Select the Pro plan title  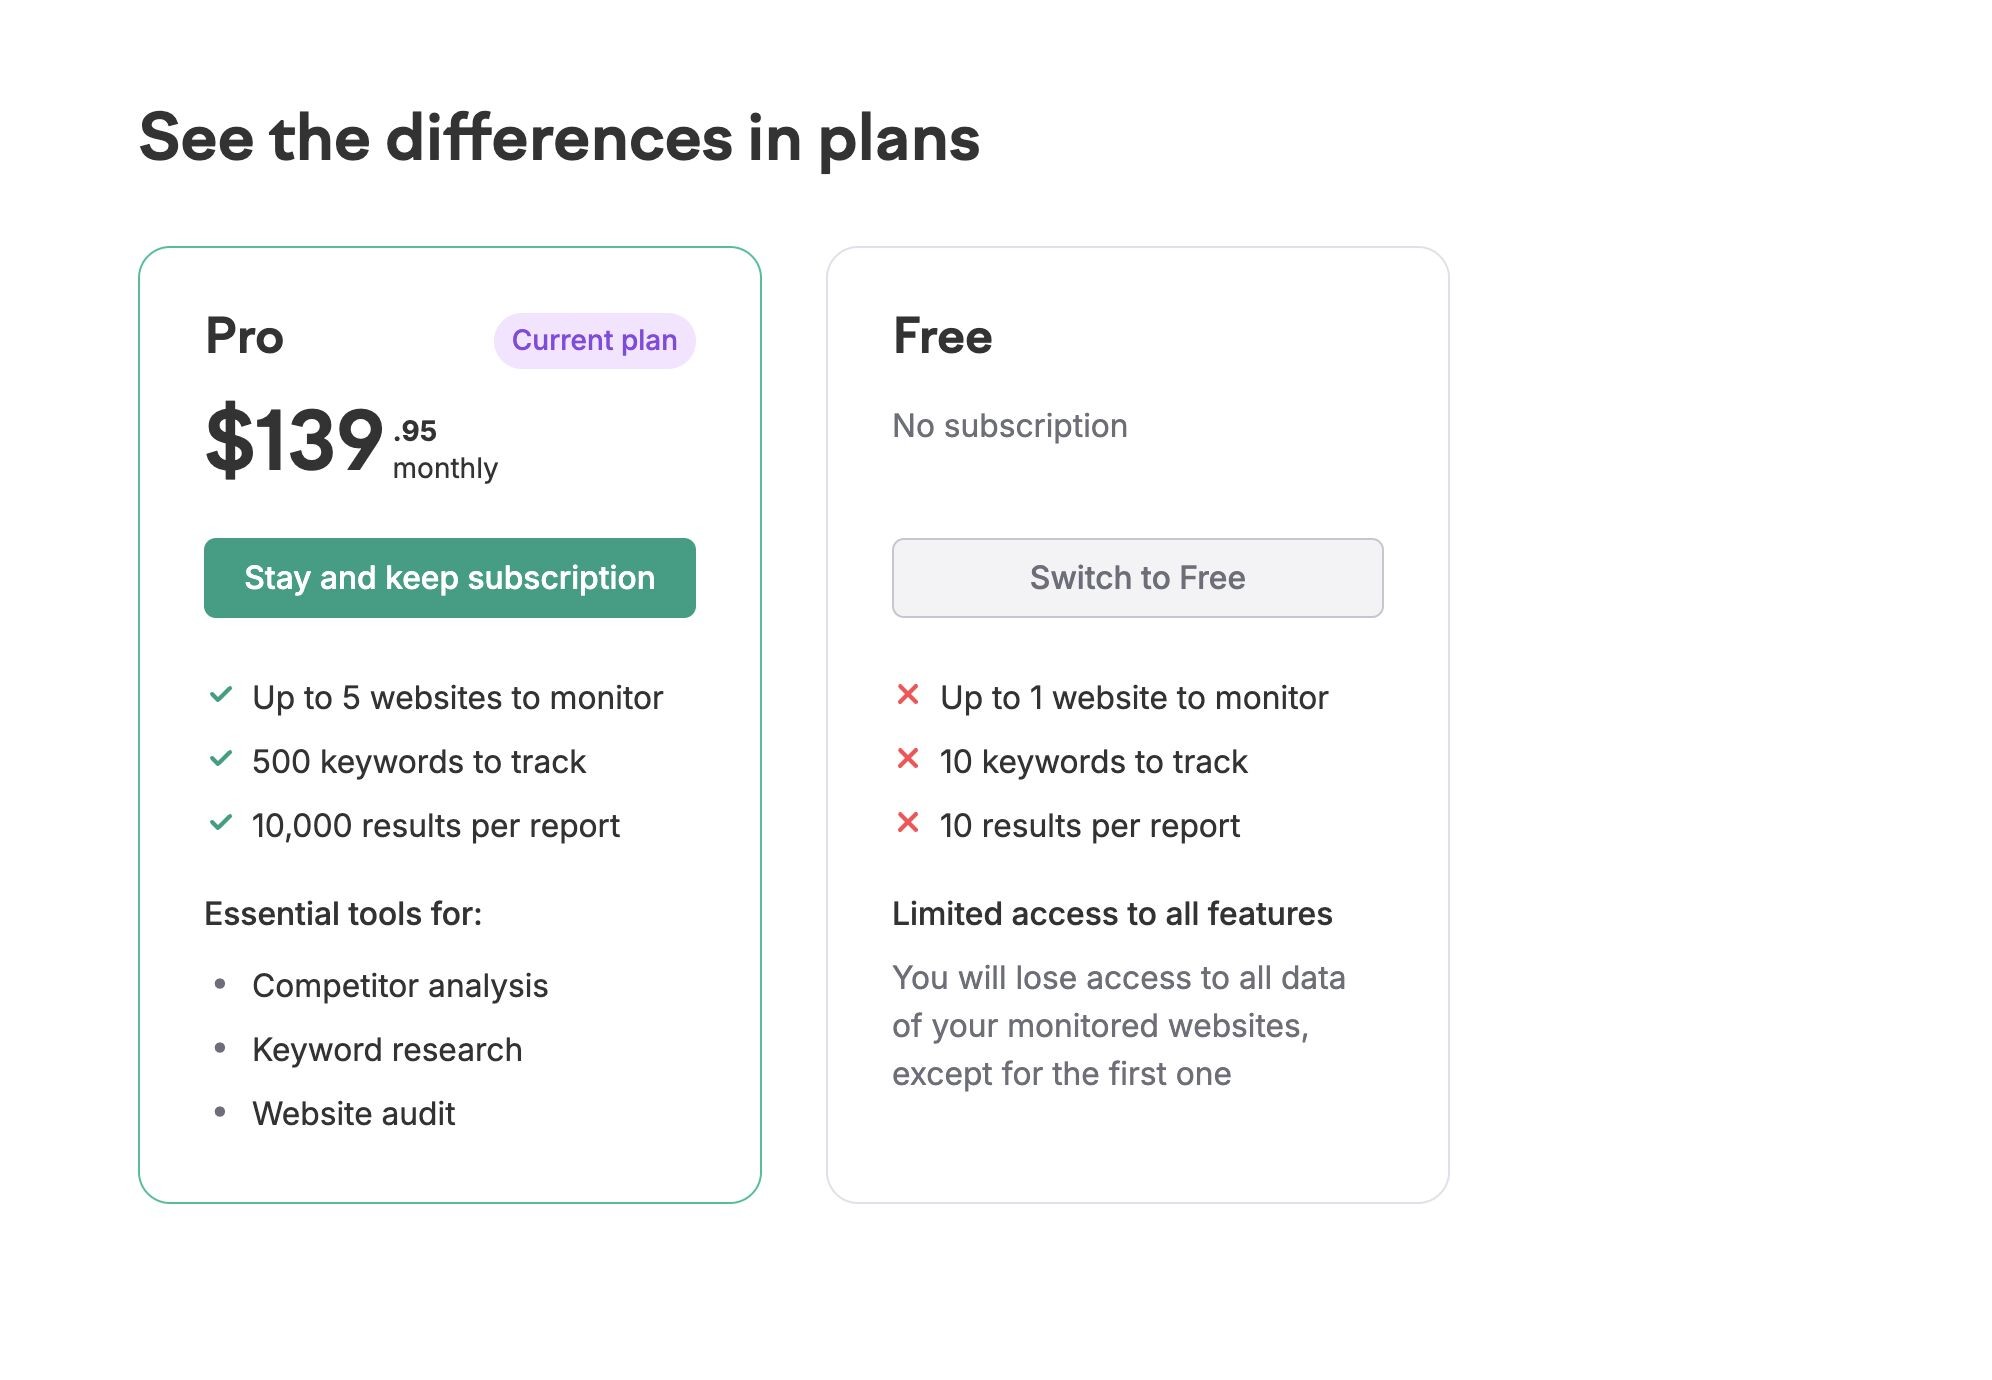point(245,337)
